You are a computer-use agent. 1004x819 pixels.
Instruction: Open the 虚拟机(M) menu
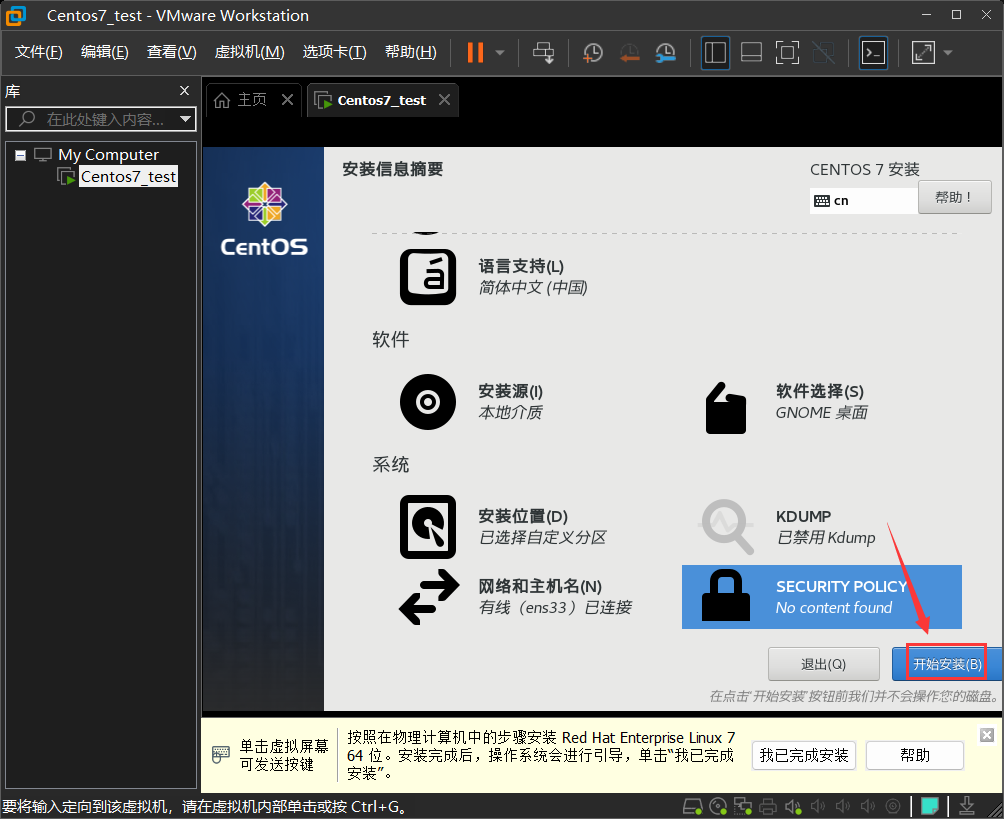[249, 52]
